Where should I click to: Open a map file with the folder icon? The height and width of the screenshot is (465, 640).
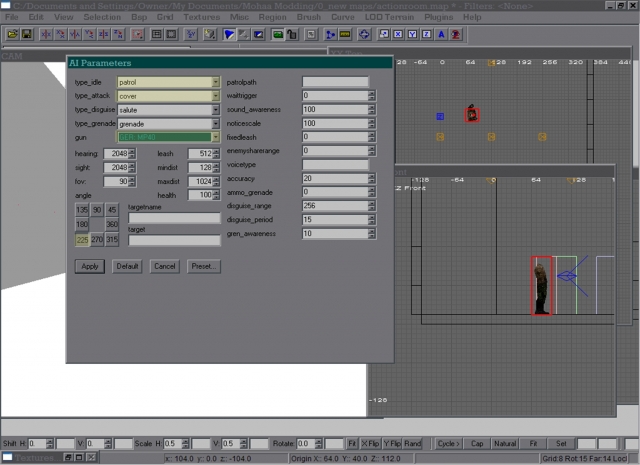[12, 34]
